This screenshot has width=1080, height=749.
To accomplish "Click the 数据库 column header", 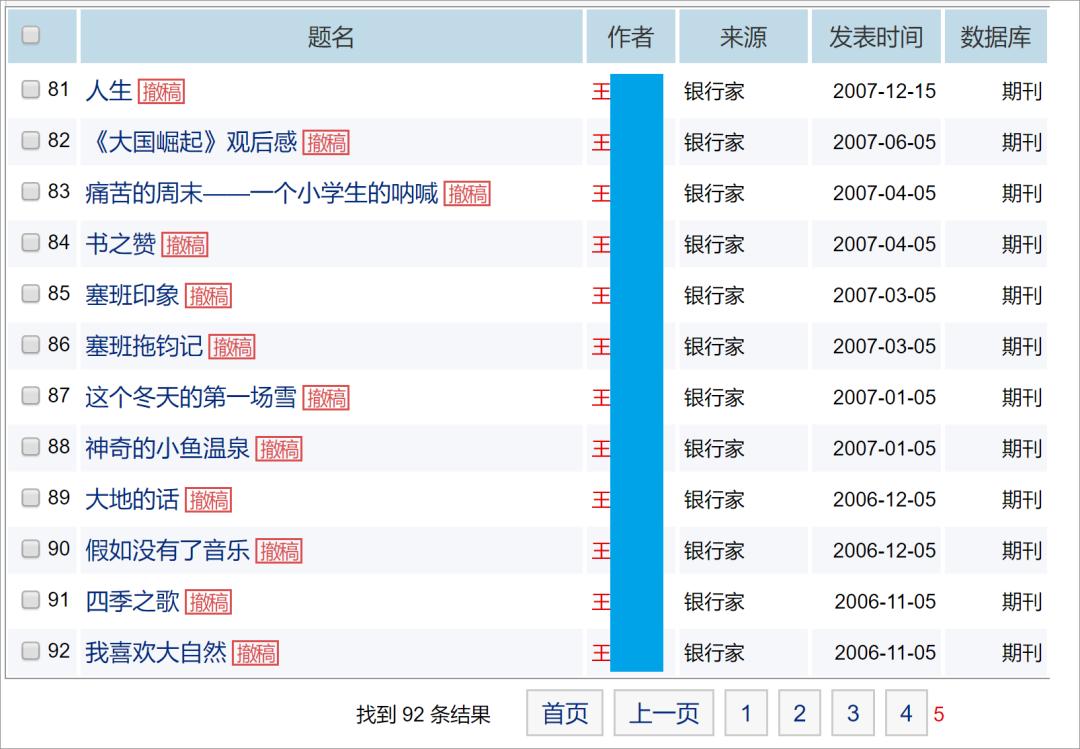I will [x=995, y=37].
